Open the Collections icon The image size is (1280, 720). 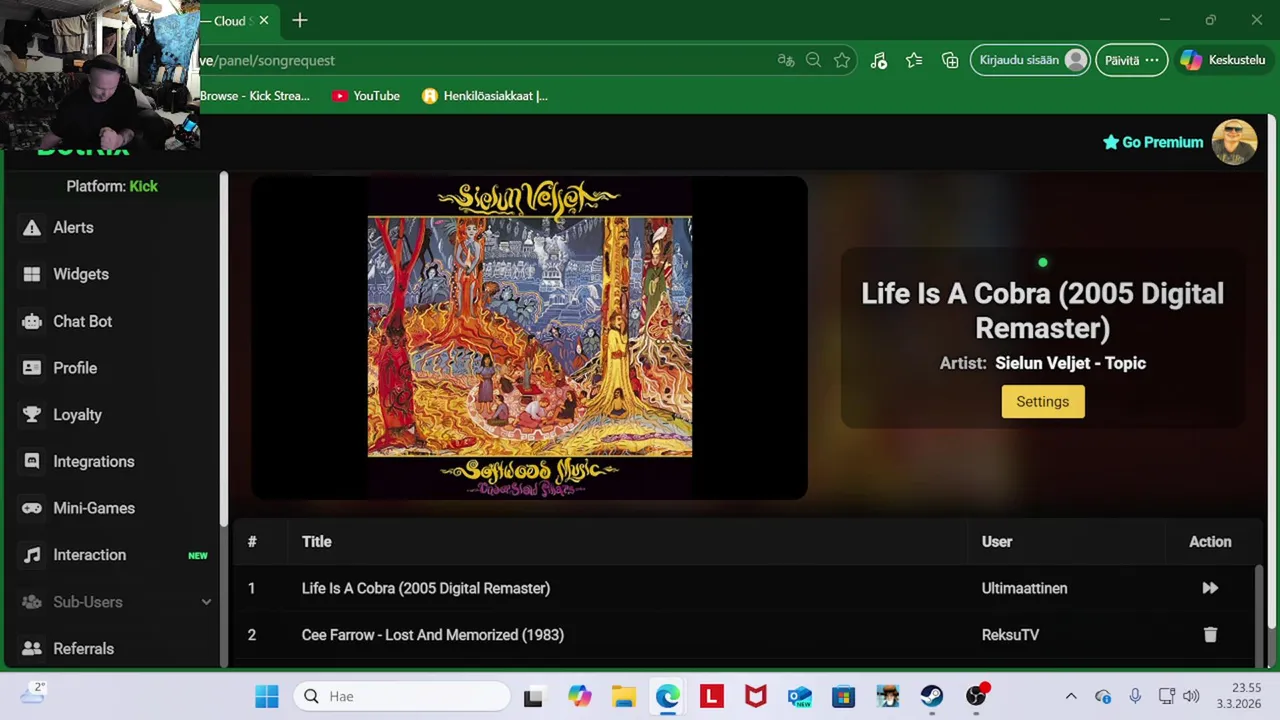click(950, 60)
